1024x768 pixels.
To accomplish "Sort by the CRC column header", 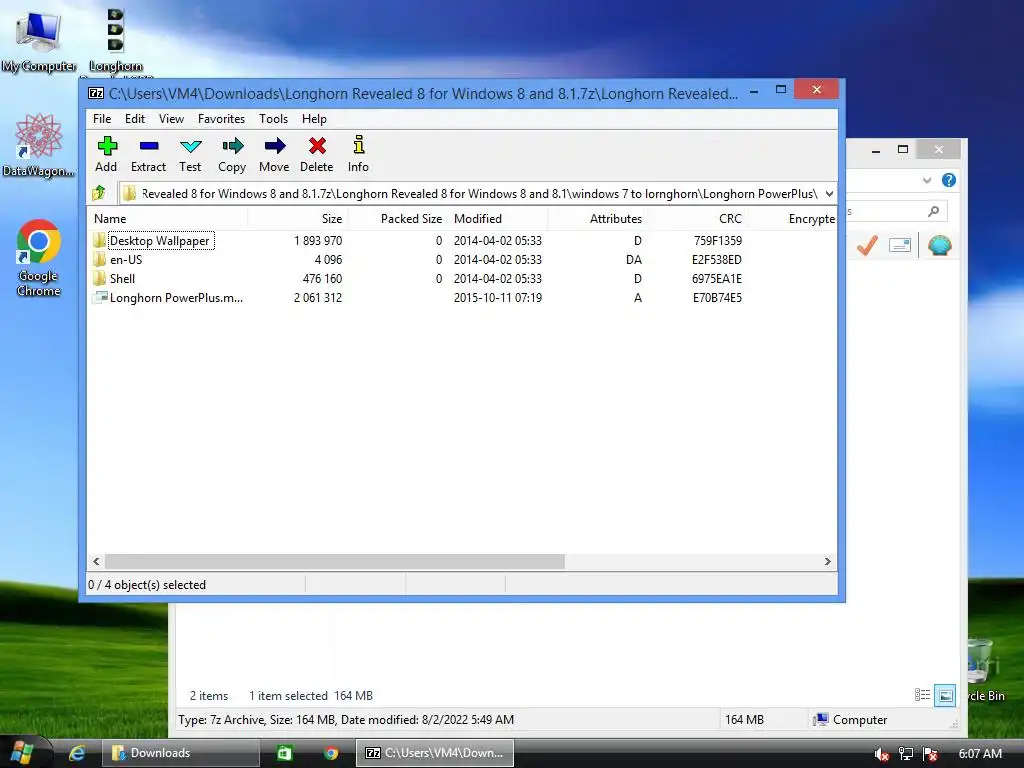I will click(697, 219).
